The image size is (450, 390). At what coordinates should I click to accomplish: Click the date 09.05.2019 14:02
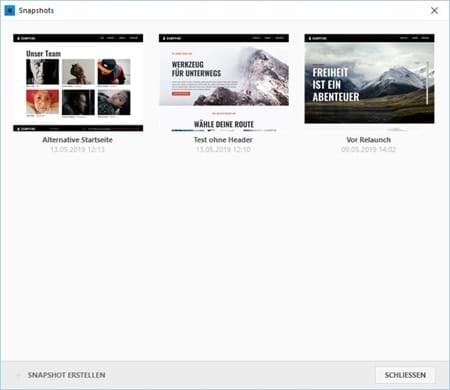368,149
